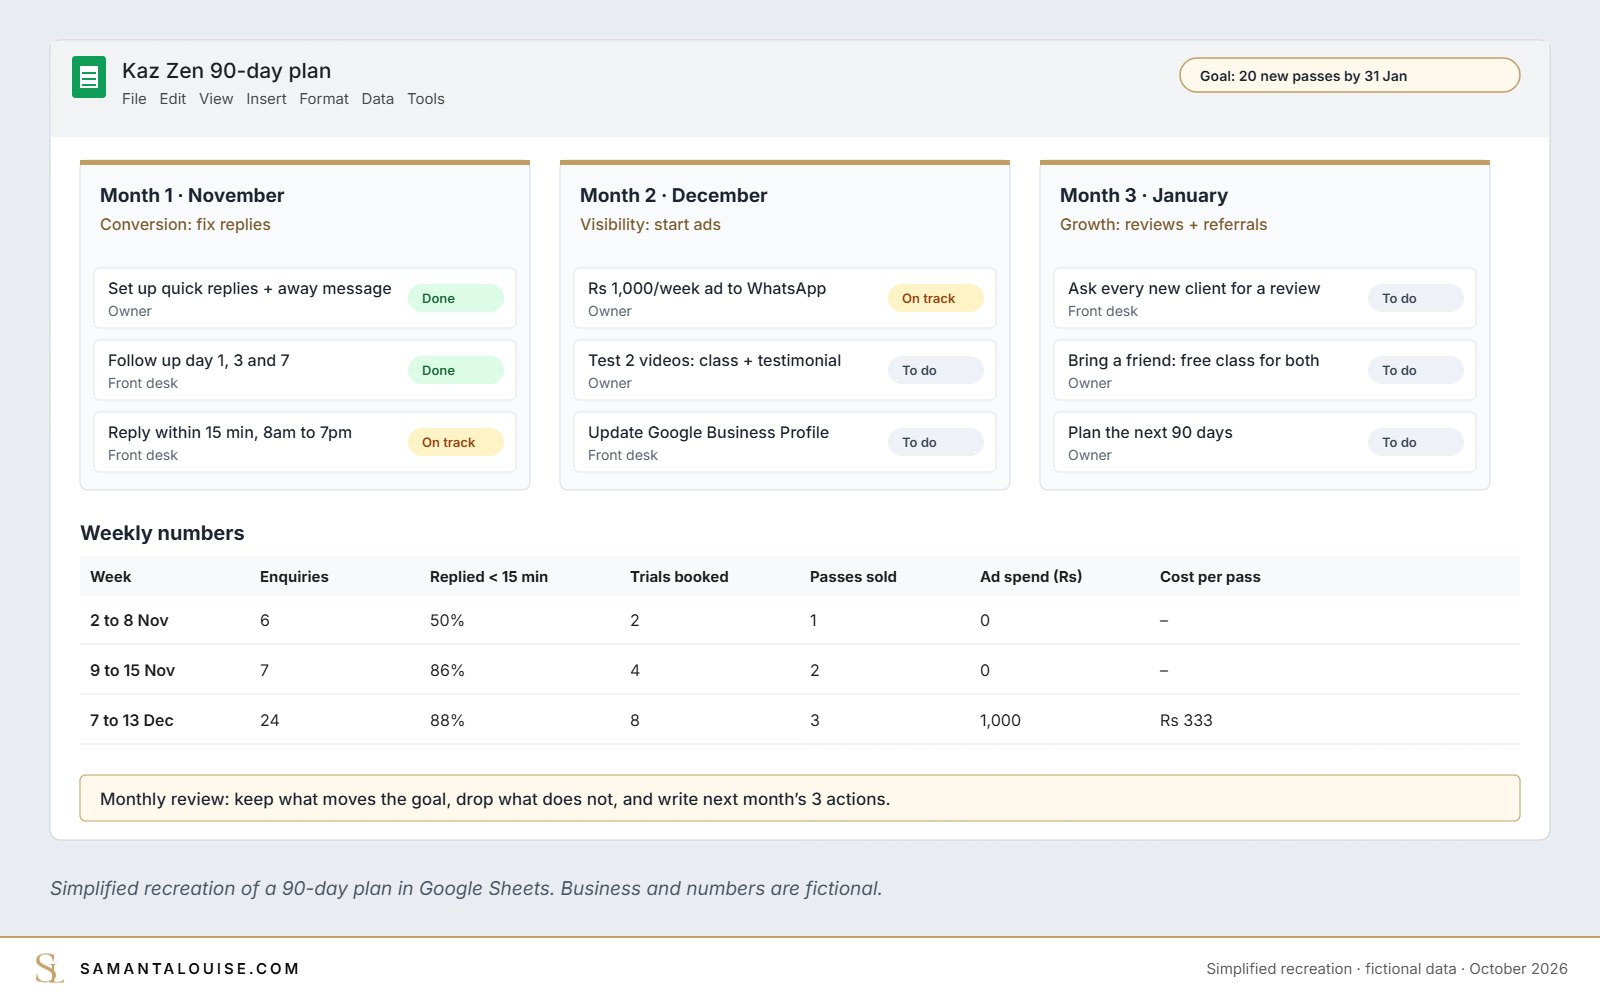The image size is (1600, 1000).
Task: Click To do status for Test 2 videos
Action: pos(935,370)
